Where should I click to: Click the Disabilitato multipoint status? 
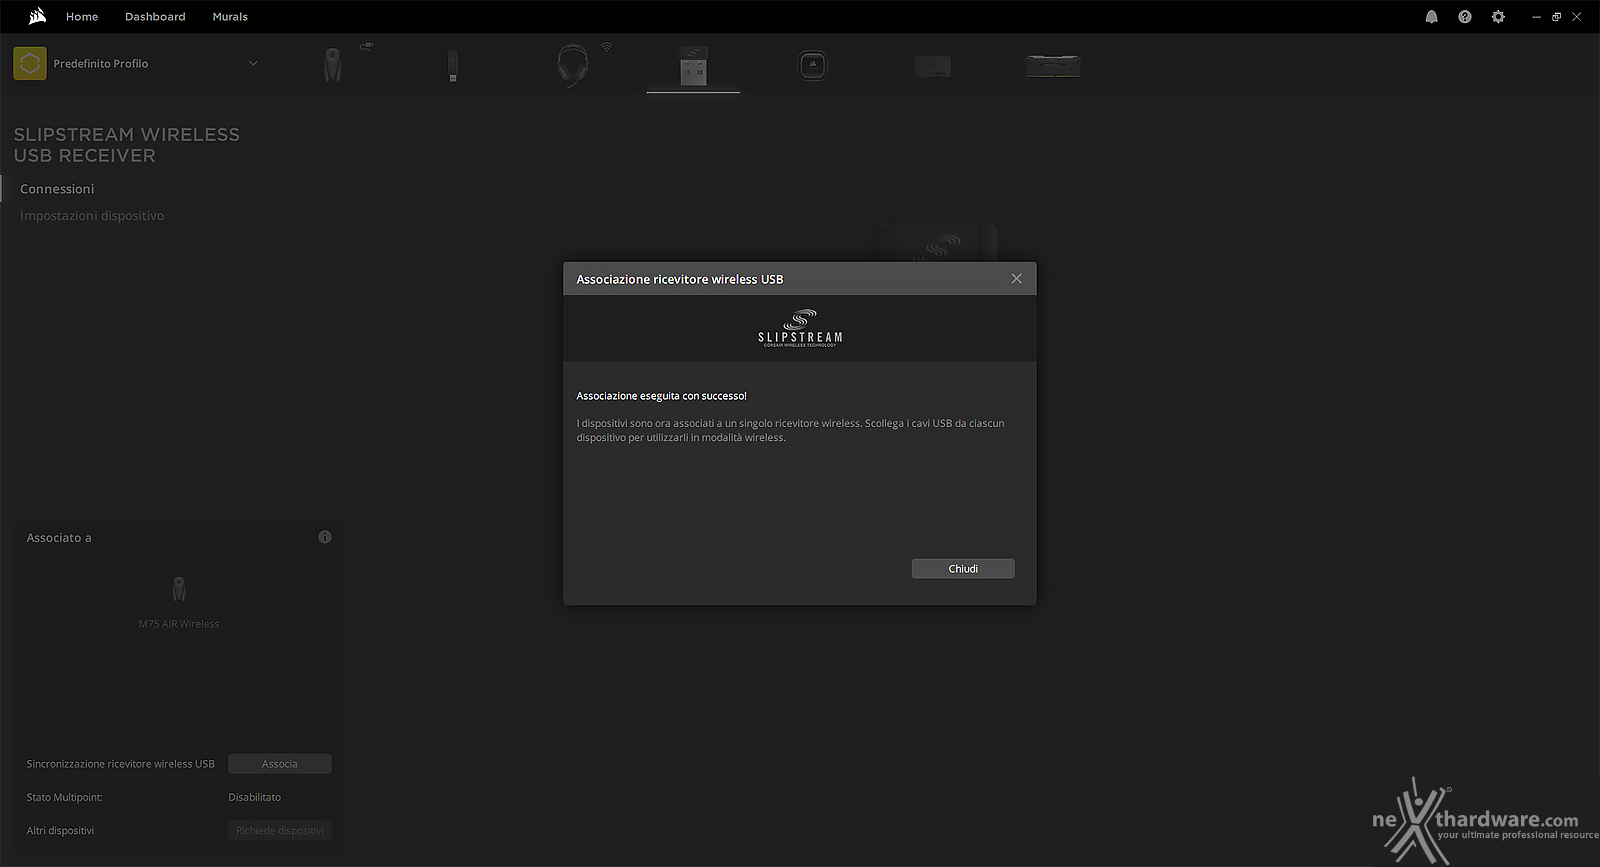coord(254,798)
